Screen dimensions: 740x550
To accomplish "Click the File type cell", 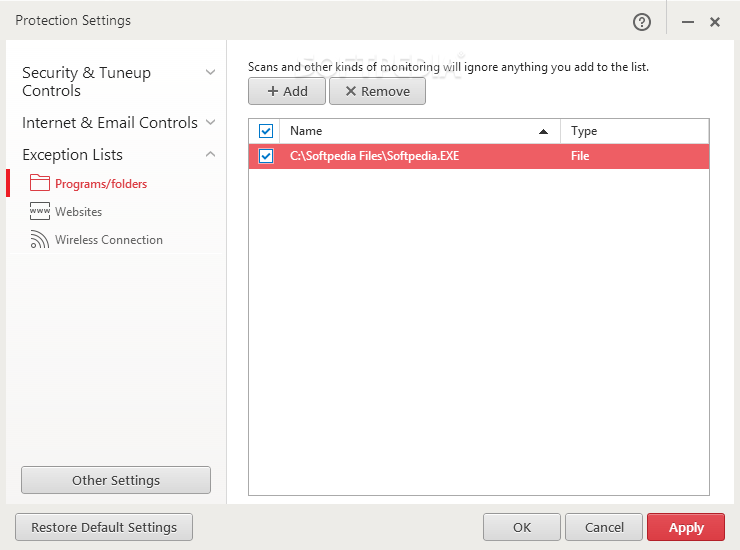I will click(x=580, y=156).
